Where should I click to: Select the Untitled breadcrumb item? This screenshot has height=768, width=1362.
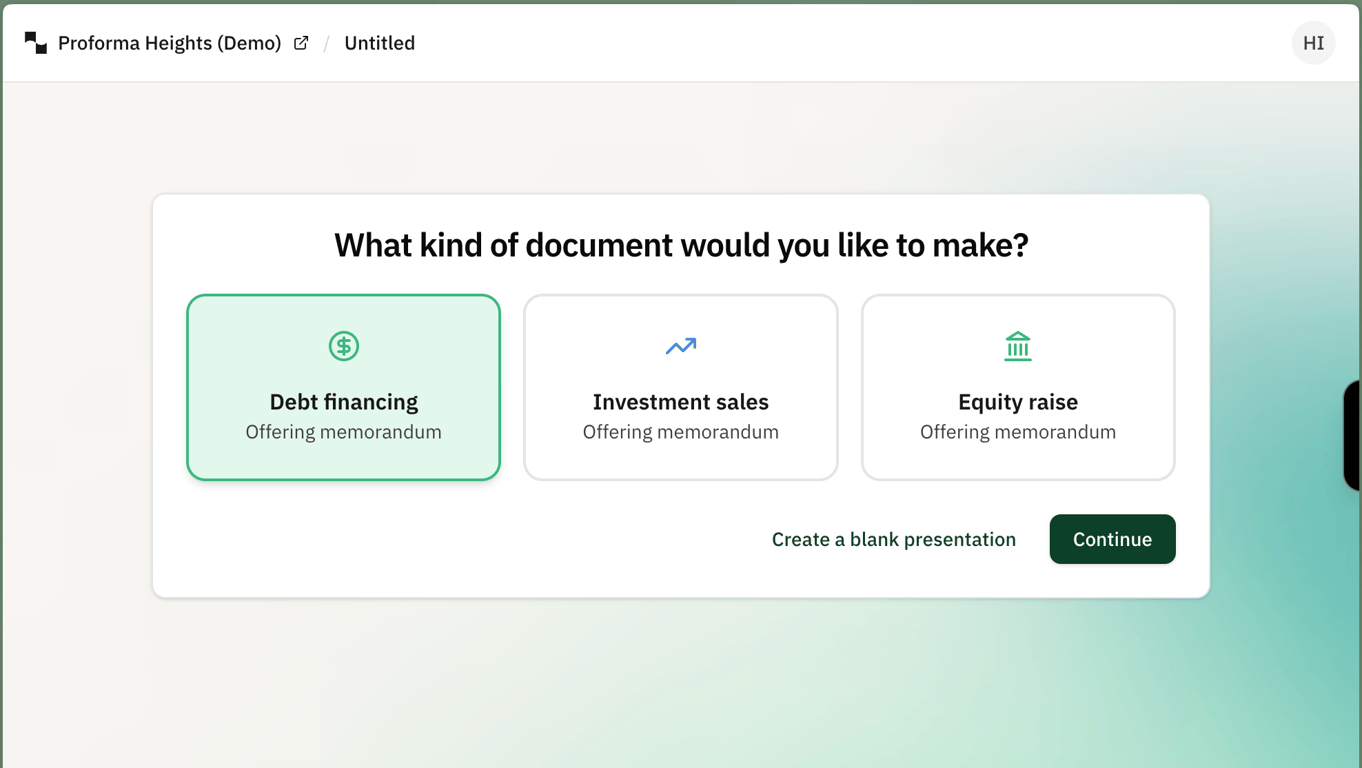379,43
